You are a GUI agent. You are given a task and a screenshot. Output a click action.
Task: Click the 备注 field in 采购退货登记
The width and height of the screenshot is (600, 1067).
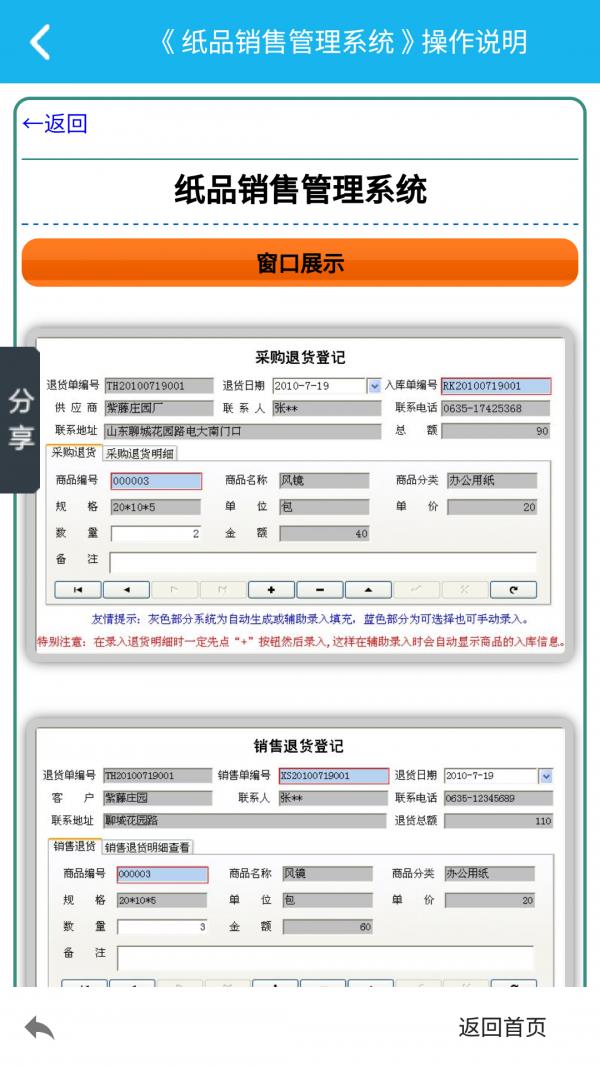coord(323,563)
